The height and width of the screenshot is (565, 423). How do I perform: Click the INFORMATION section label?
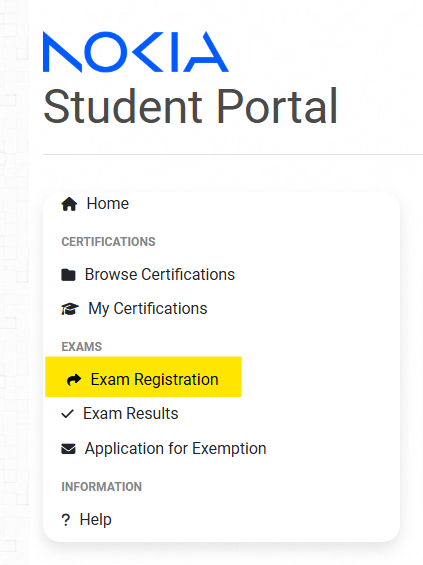[x=102, y=487]
